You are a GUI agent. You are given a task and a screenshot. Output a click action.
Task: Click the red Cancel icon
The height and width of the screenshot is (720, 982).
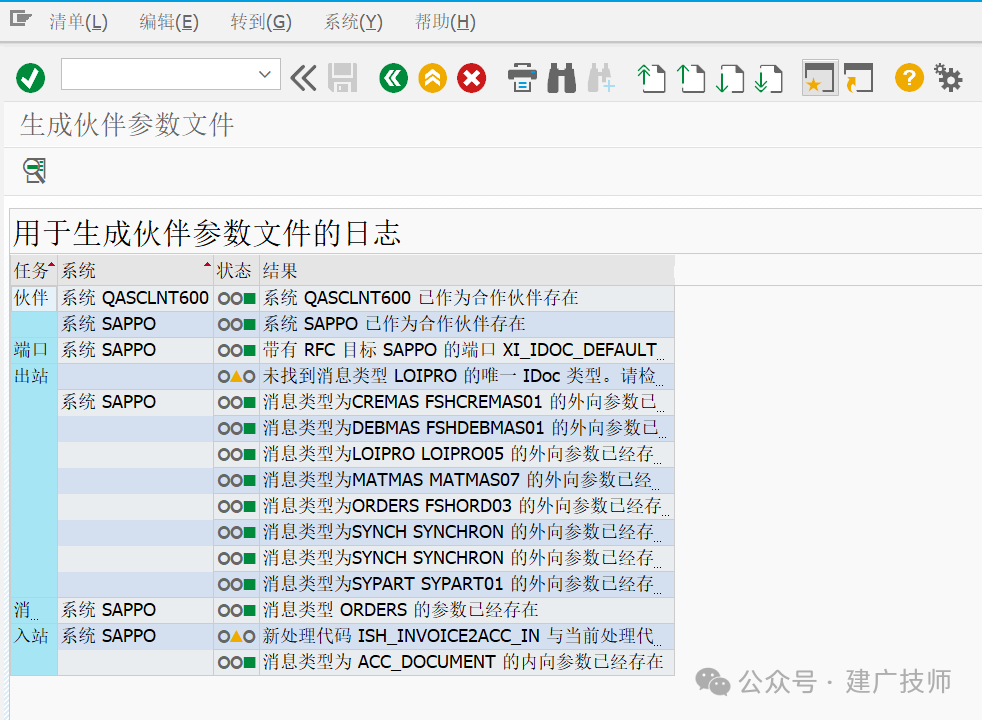pyautogui.click(x=472, y=78)
